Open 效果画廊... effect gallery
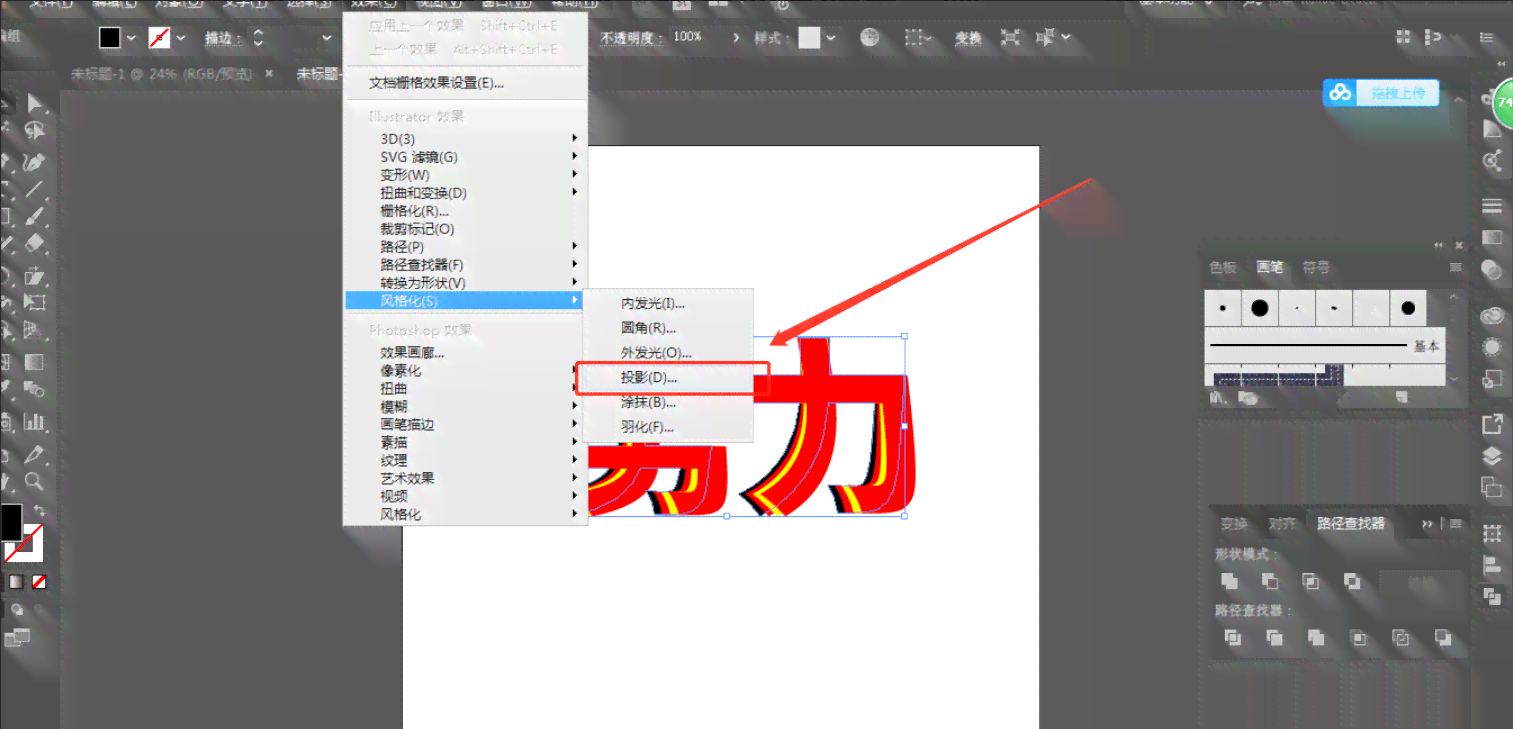1513x729 pixels. (x=465, y=352)
